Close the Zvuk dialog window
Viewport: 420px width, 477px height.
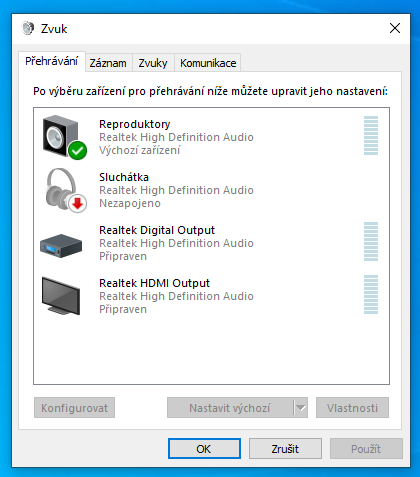coord(395,28)
